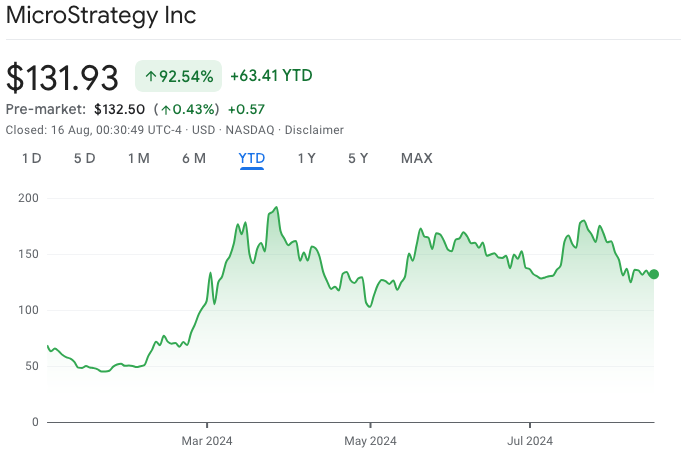Click the pre-market $132.50 price

119,109
